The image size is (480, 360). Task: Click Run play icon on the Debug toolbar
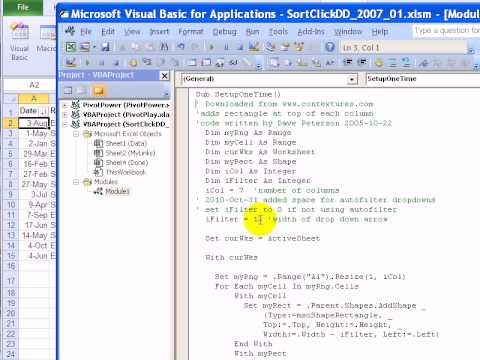(x=88, y=62)
